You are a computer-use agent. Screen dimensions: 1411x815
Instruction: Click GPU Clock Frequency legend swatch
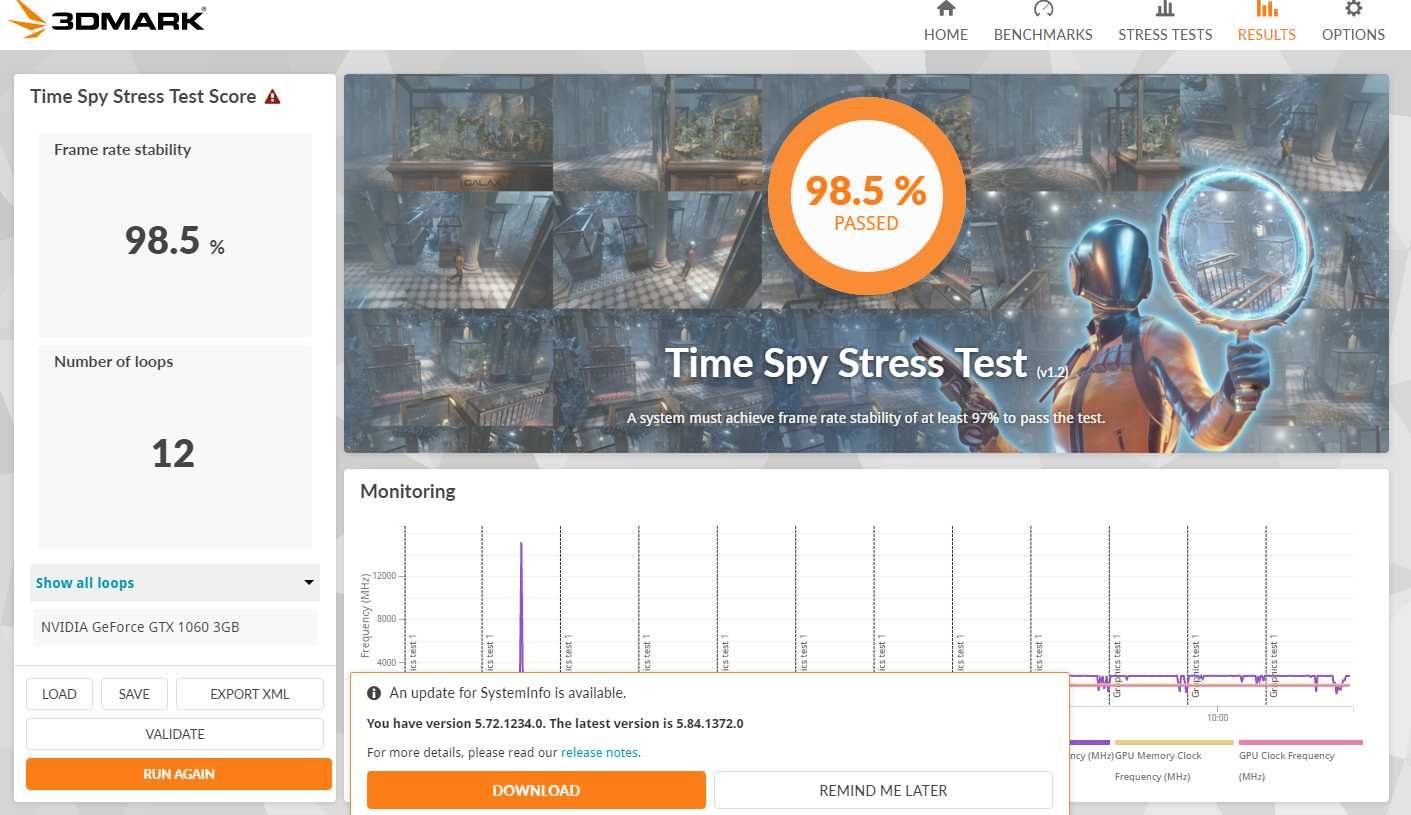(x=1300, y=743)
